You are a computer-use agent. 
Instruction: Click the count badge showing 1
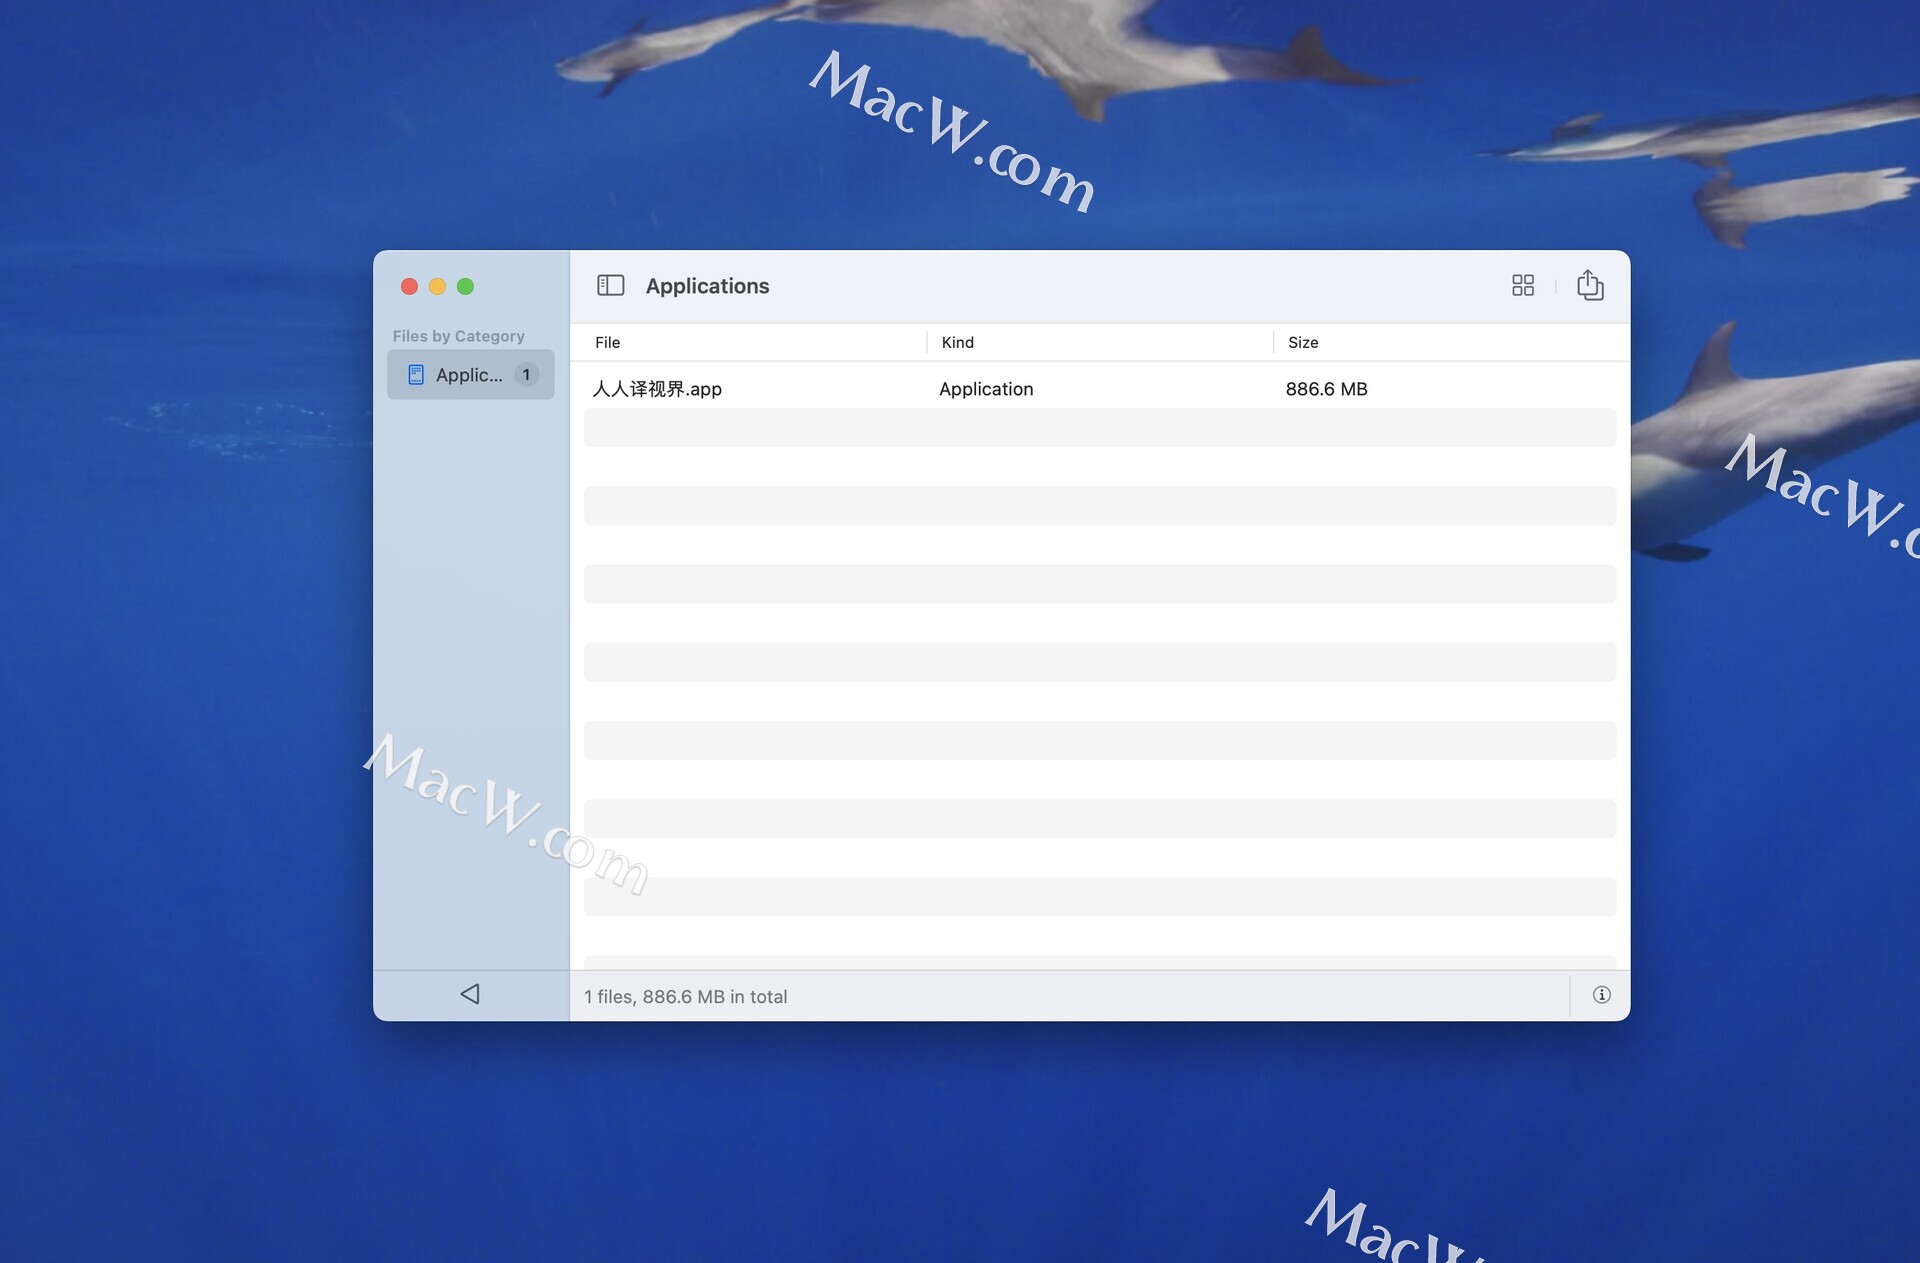pos(526,375)
